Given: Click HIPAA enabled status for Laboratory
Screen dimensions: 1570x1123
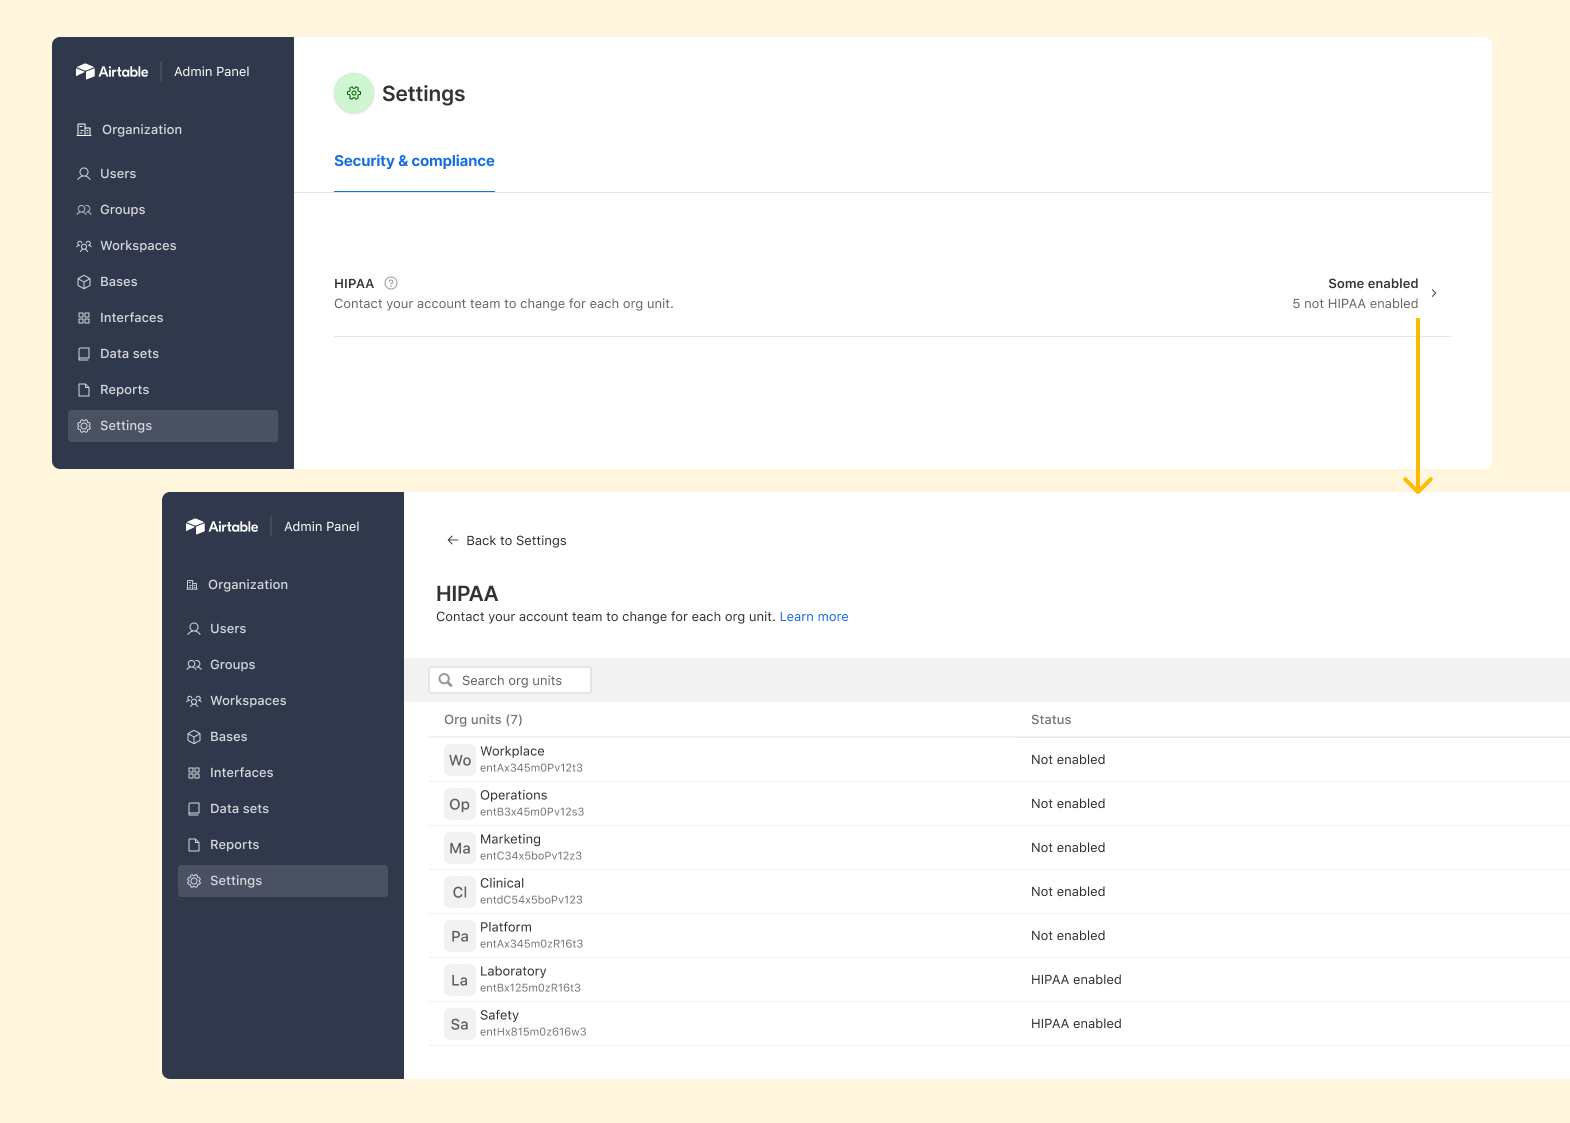Looking at the screenshot, I should pos(1076,980).
